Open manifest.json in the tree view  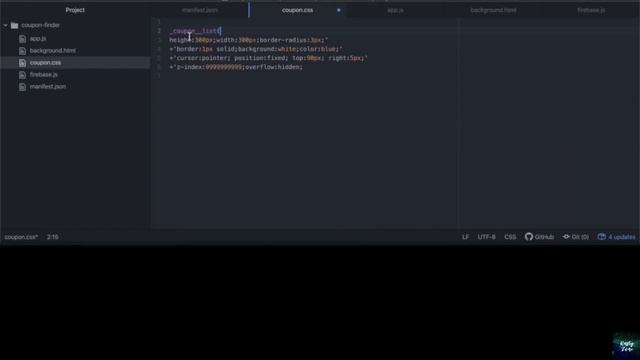48,87
